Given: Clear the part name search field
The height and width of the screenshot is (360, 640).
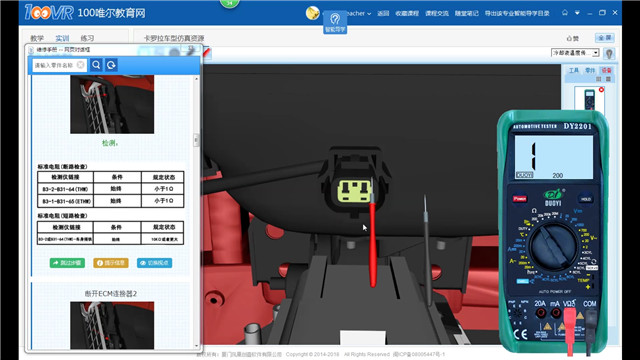Looking at the screenshot, I should 80,65.
